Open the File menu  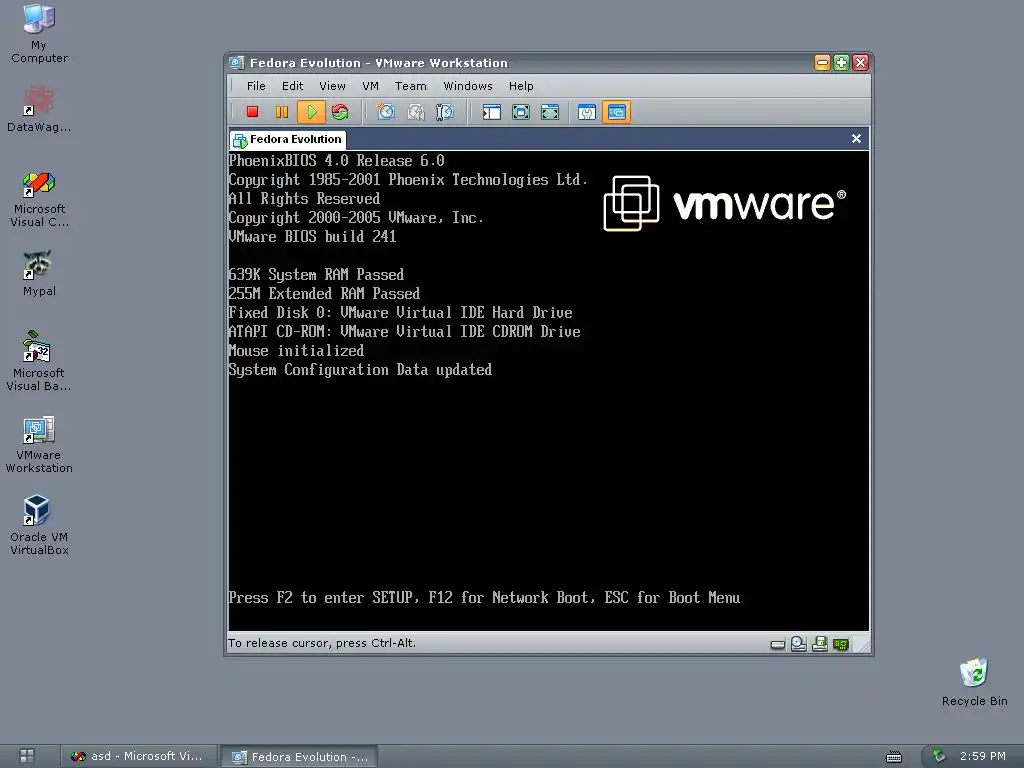256,86
